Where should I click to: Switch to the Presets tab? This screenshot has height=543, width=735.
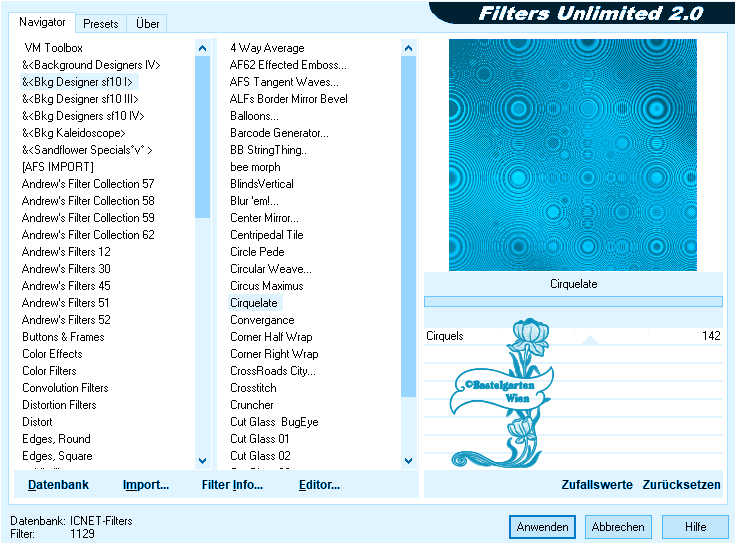pyautogui.click(x=100, y=23)
